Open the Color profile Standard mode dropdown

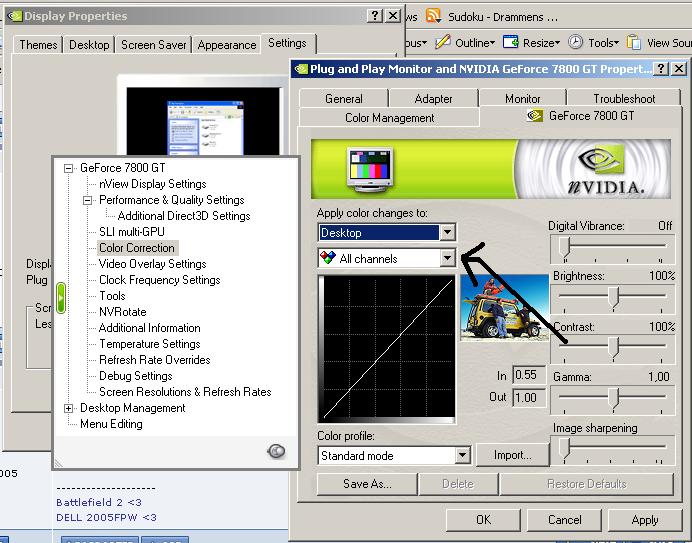click(x=462, y=455)
